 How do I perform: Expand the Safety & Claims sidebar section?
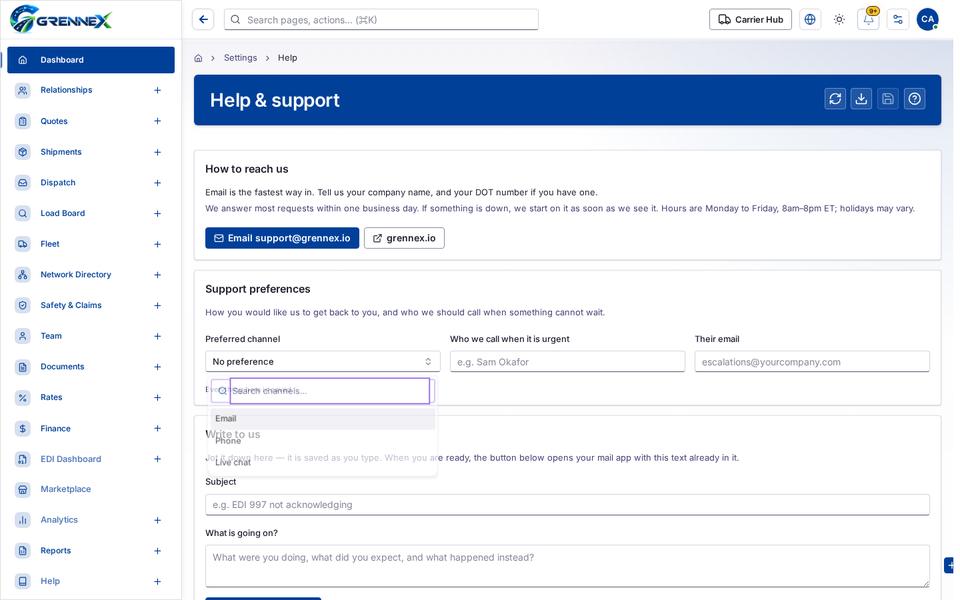tap(157, 306)
